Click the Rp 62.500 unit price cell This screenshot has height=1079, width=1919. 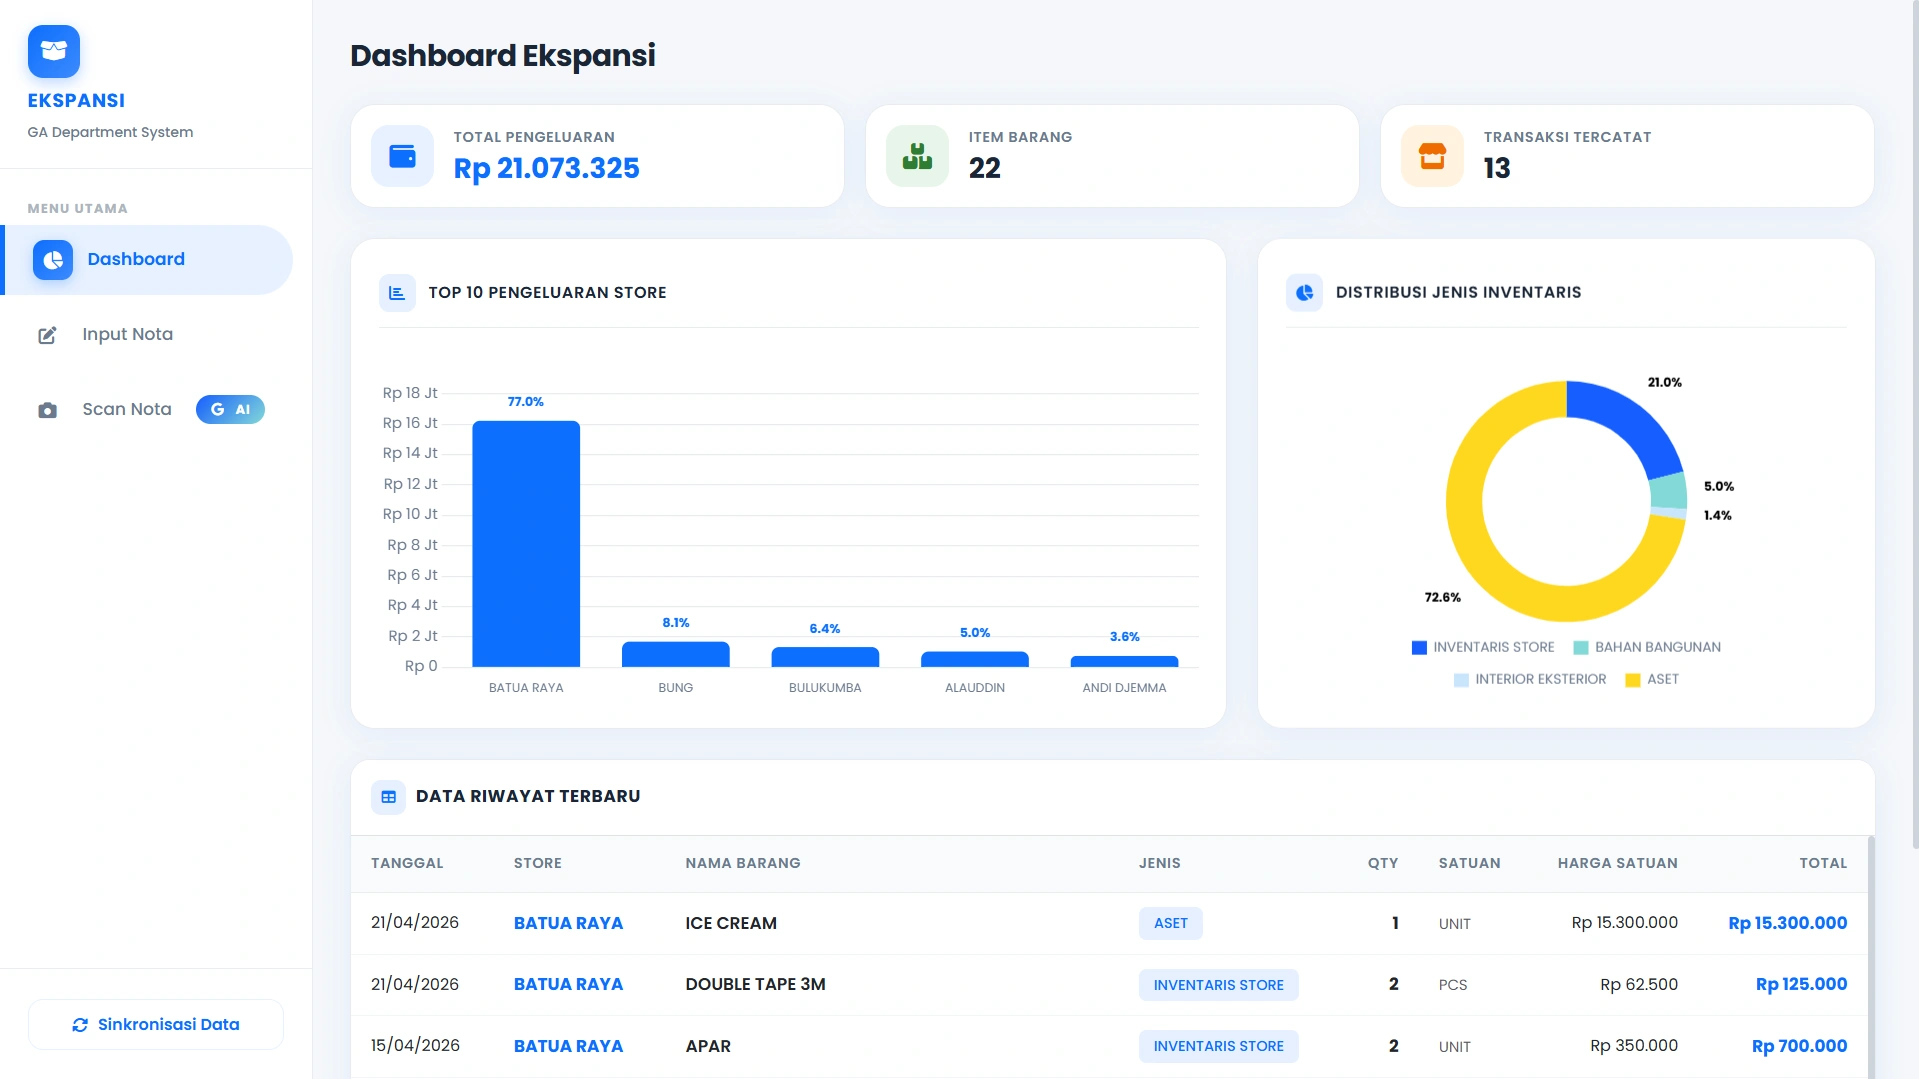(1639, 984)
